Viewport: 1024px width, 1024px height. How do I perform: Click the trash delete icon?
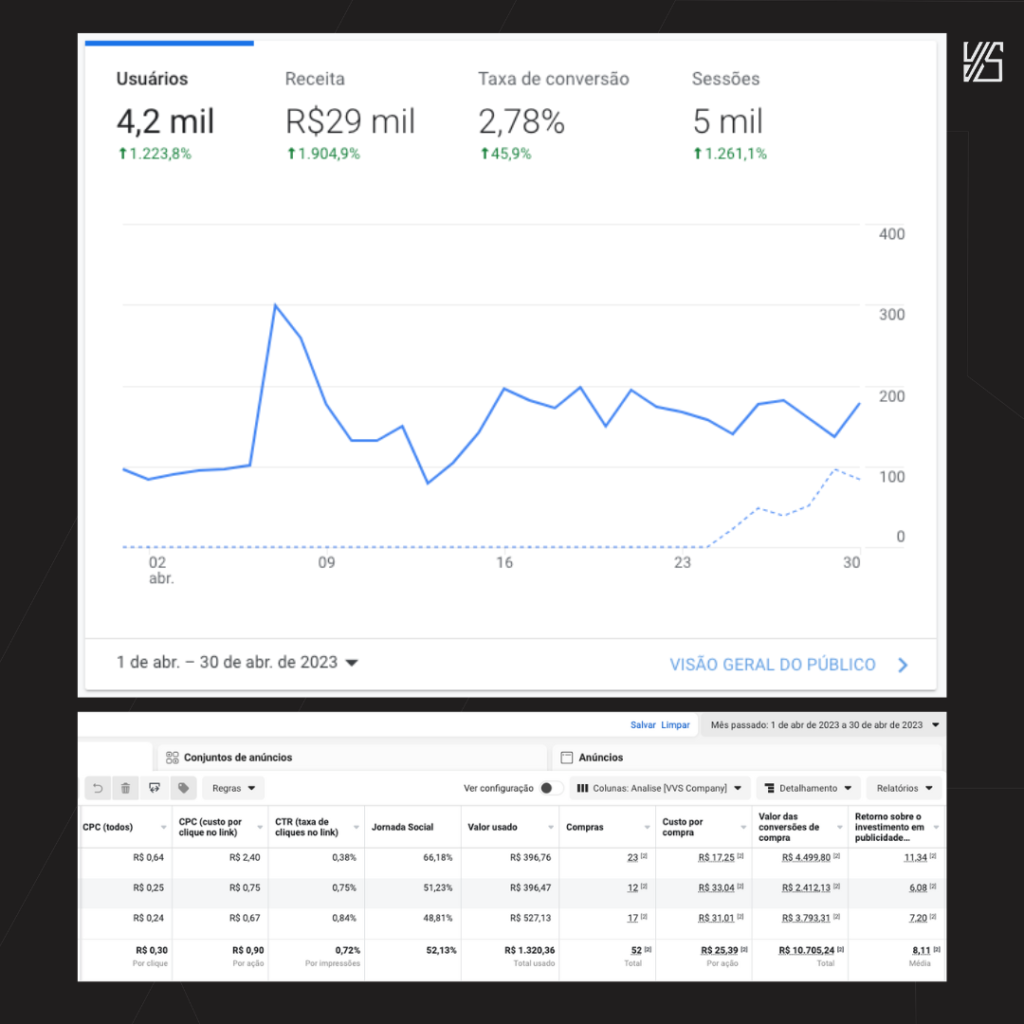pyautogui.click(x=126, y=788)
